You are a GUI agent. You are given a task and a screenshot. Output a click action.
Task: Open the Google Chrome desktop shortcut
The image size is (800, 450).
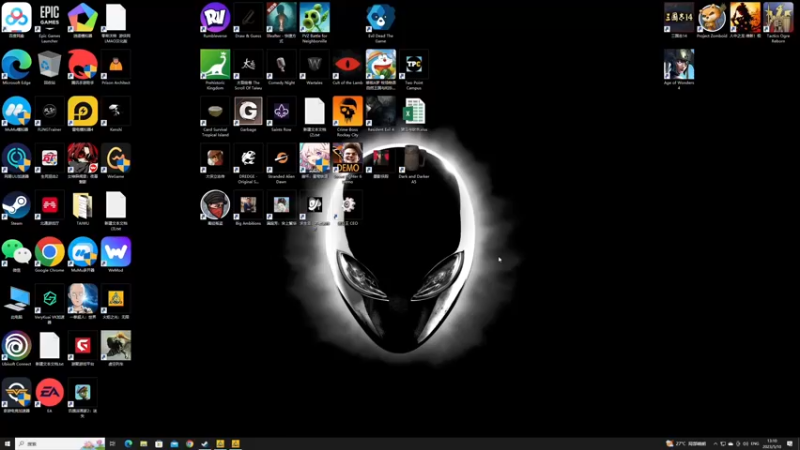click(49, 256)
